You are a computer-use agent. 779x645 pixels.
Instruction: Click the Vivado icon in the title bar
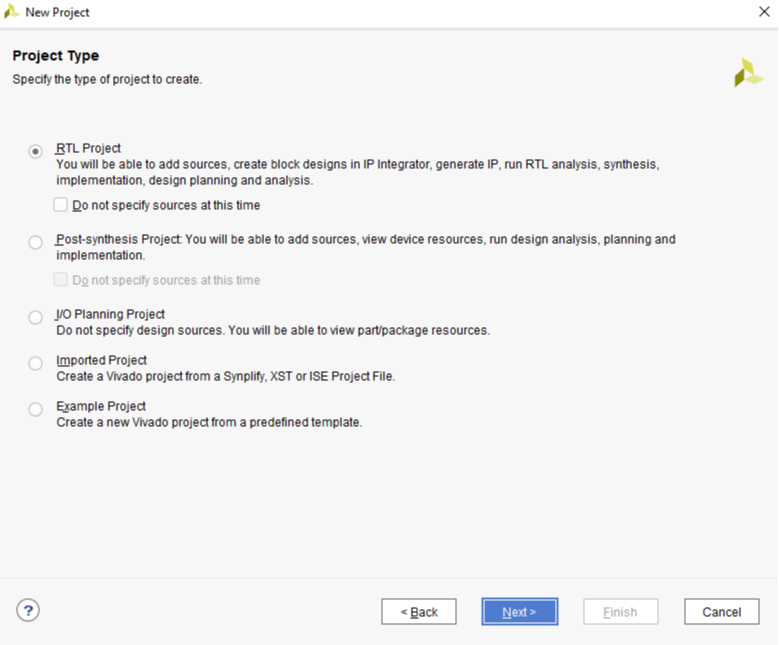point(12,12)
